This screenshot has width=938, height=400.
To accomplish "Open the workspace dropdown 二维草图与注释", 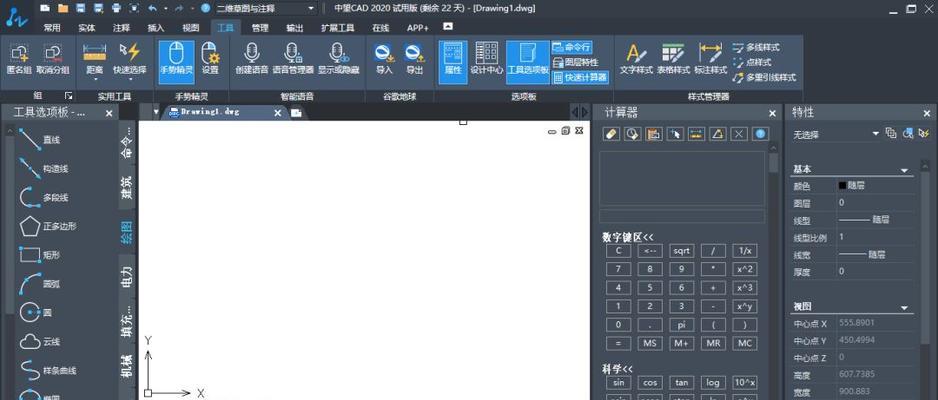I will click(266, 8).
